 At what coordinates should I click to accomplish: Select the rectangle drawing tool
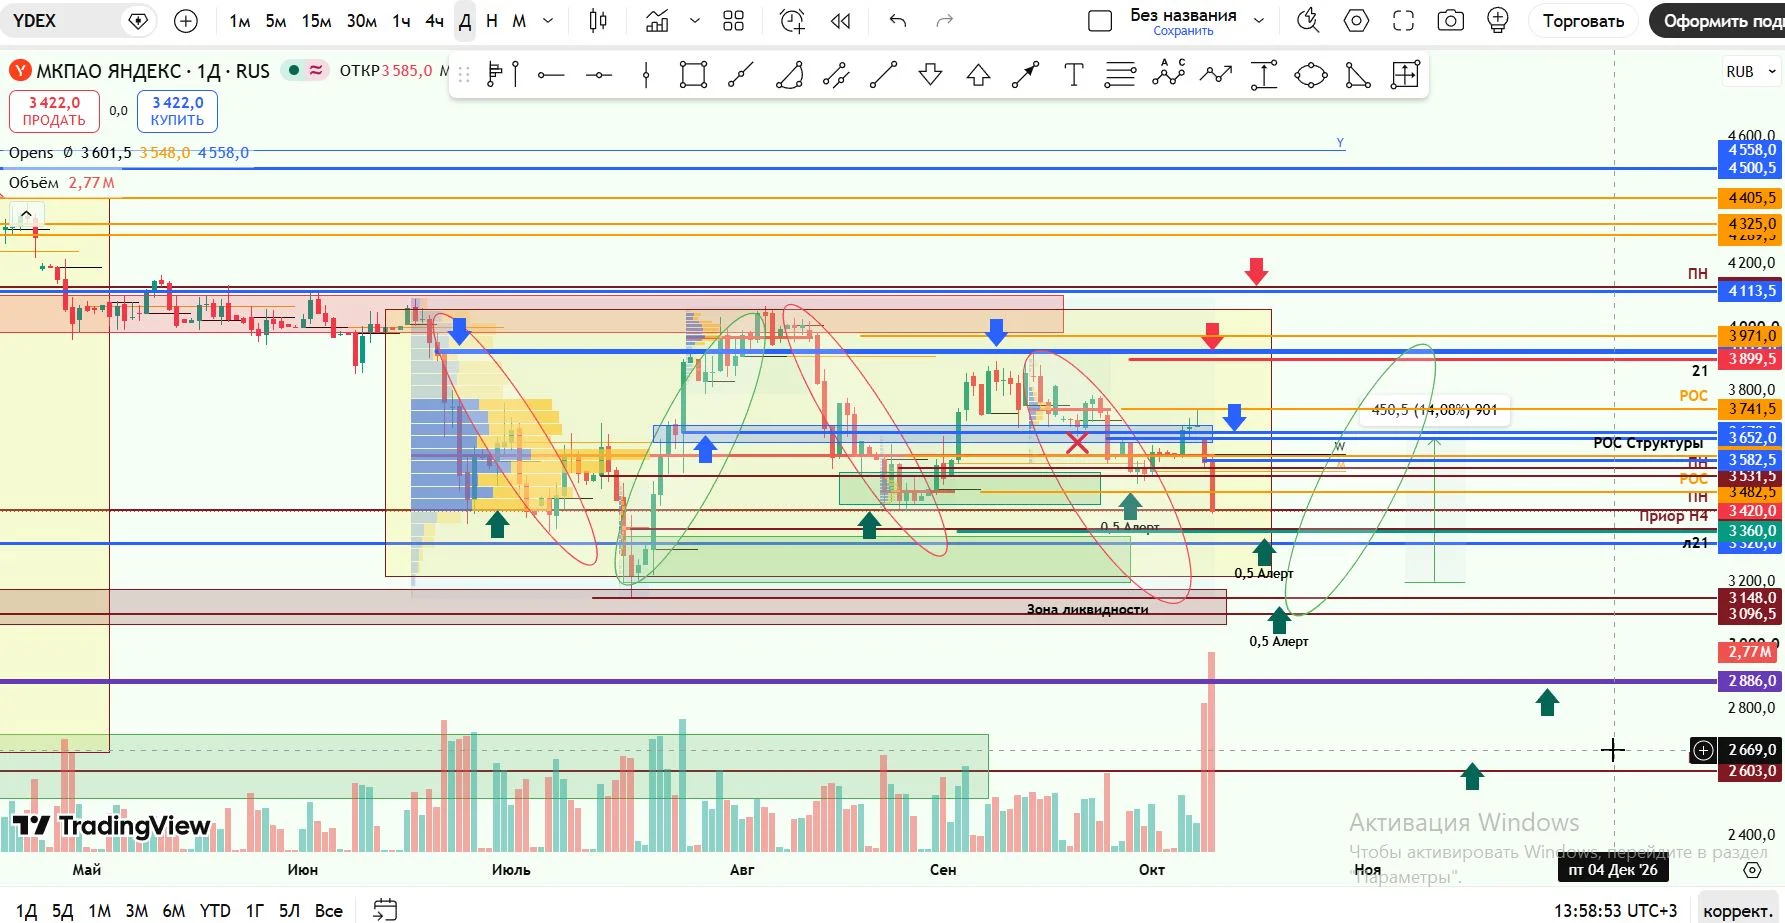click(x=693, y=74)
